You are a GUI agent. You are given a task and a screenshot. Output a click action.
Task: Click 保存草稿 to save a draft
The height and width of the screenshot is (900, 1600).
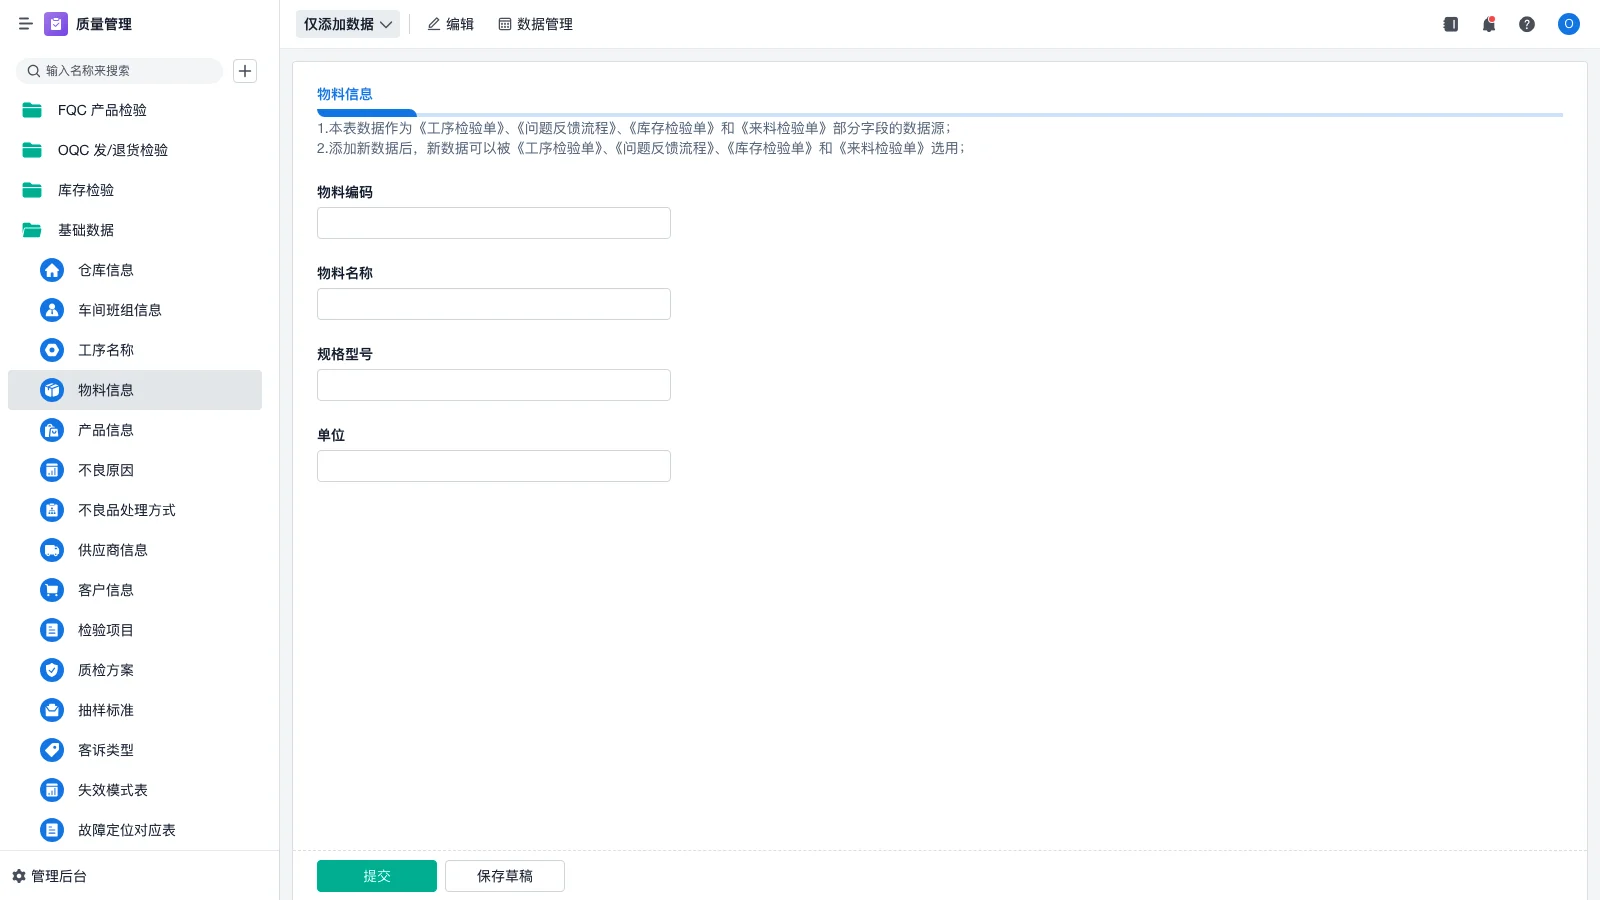[504, 875]
